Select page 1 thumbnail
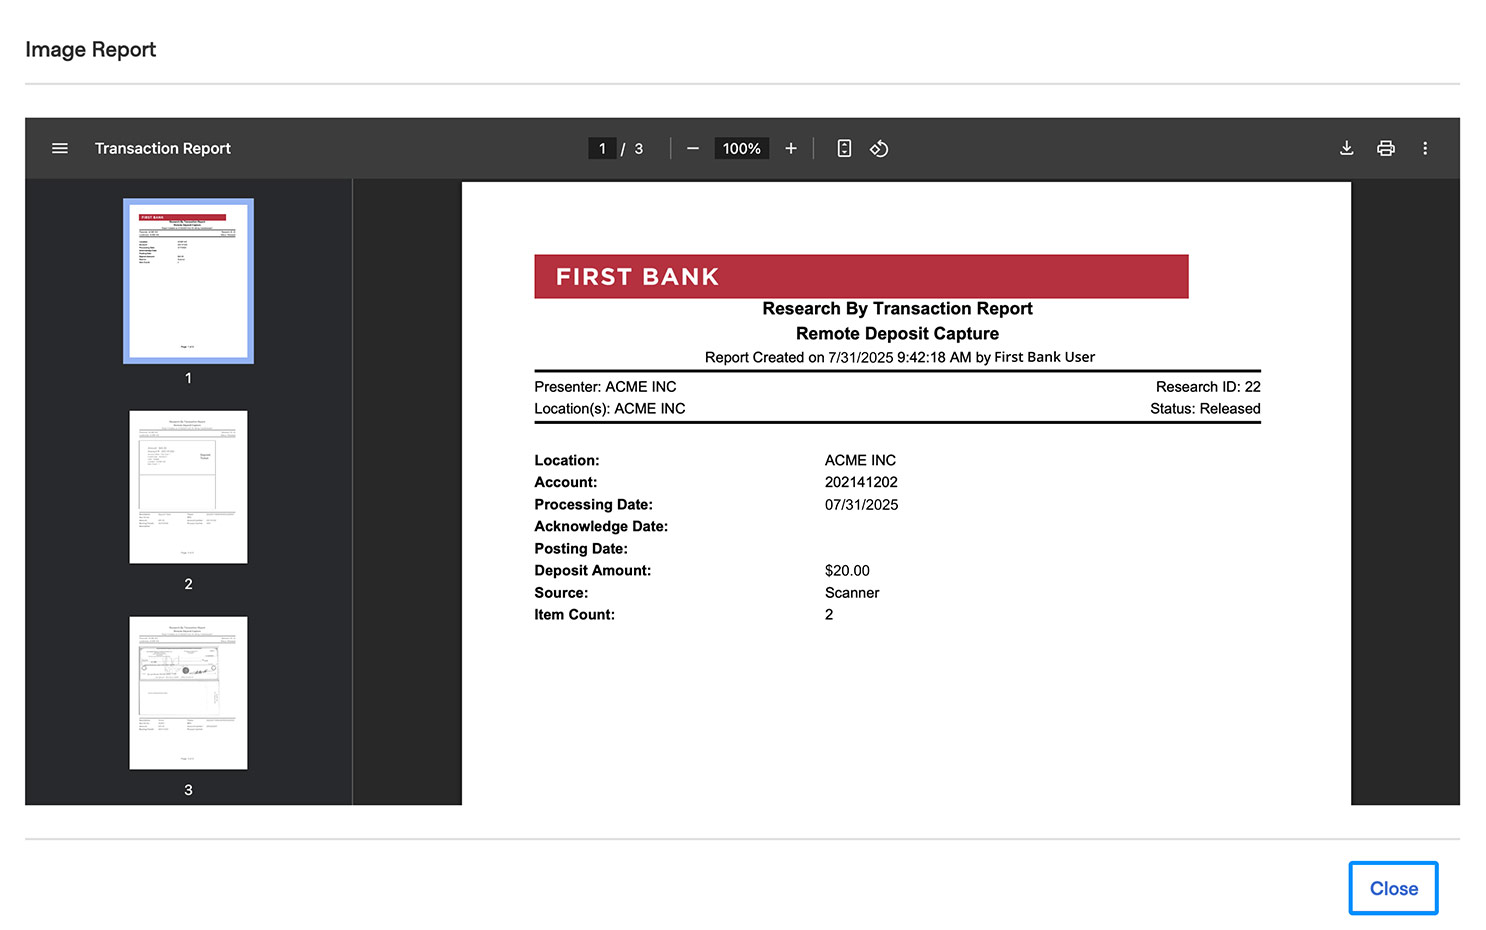Screen dimensions: 1486x930 point(188,281)
